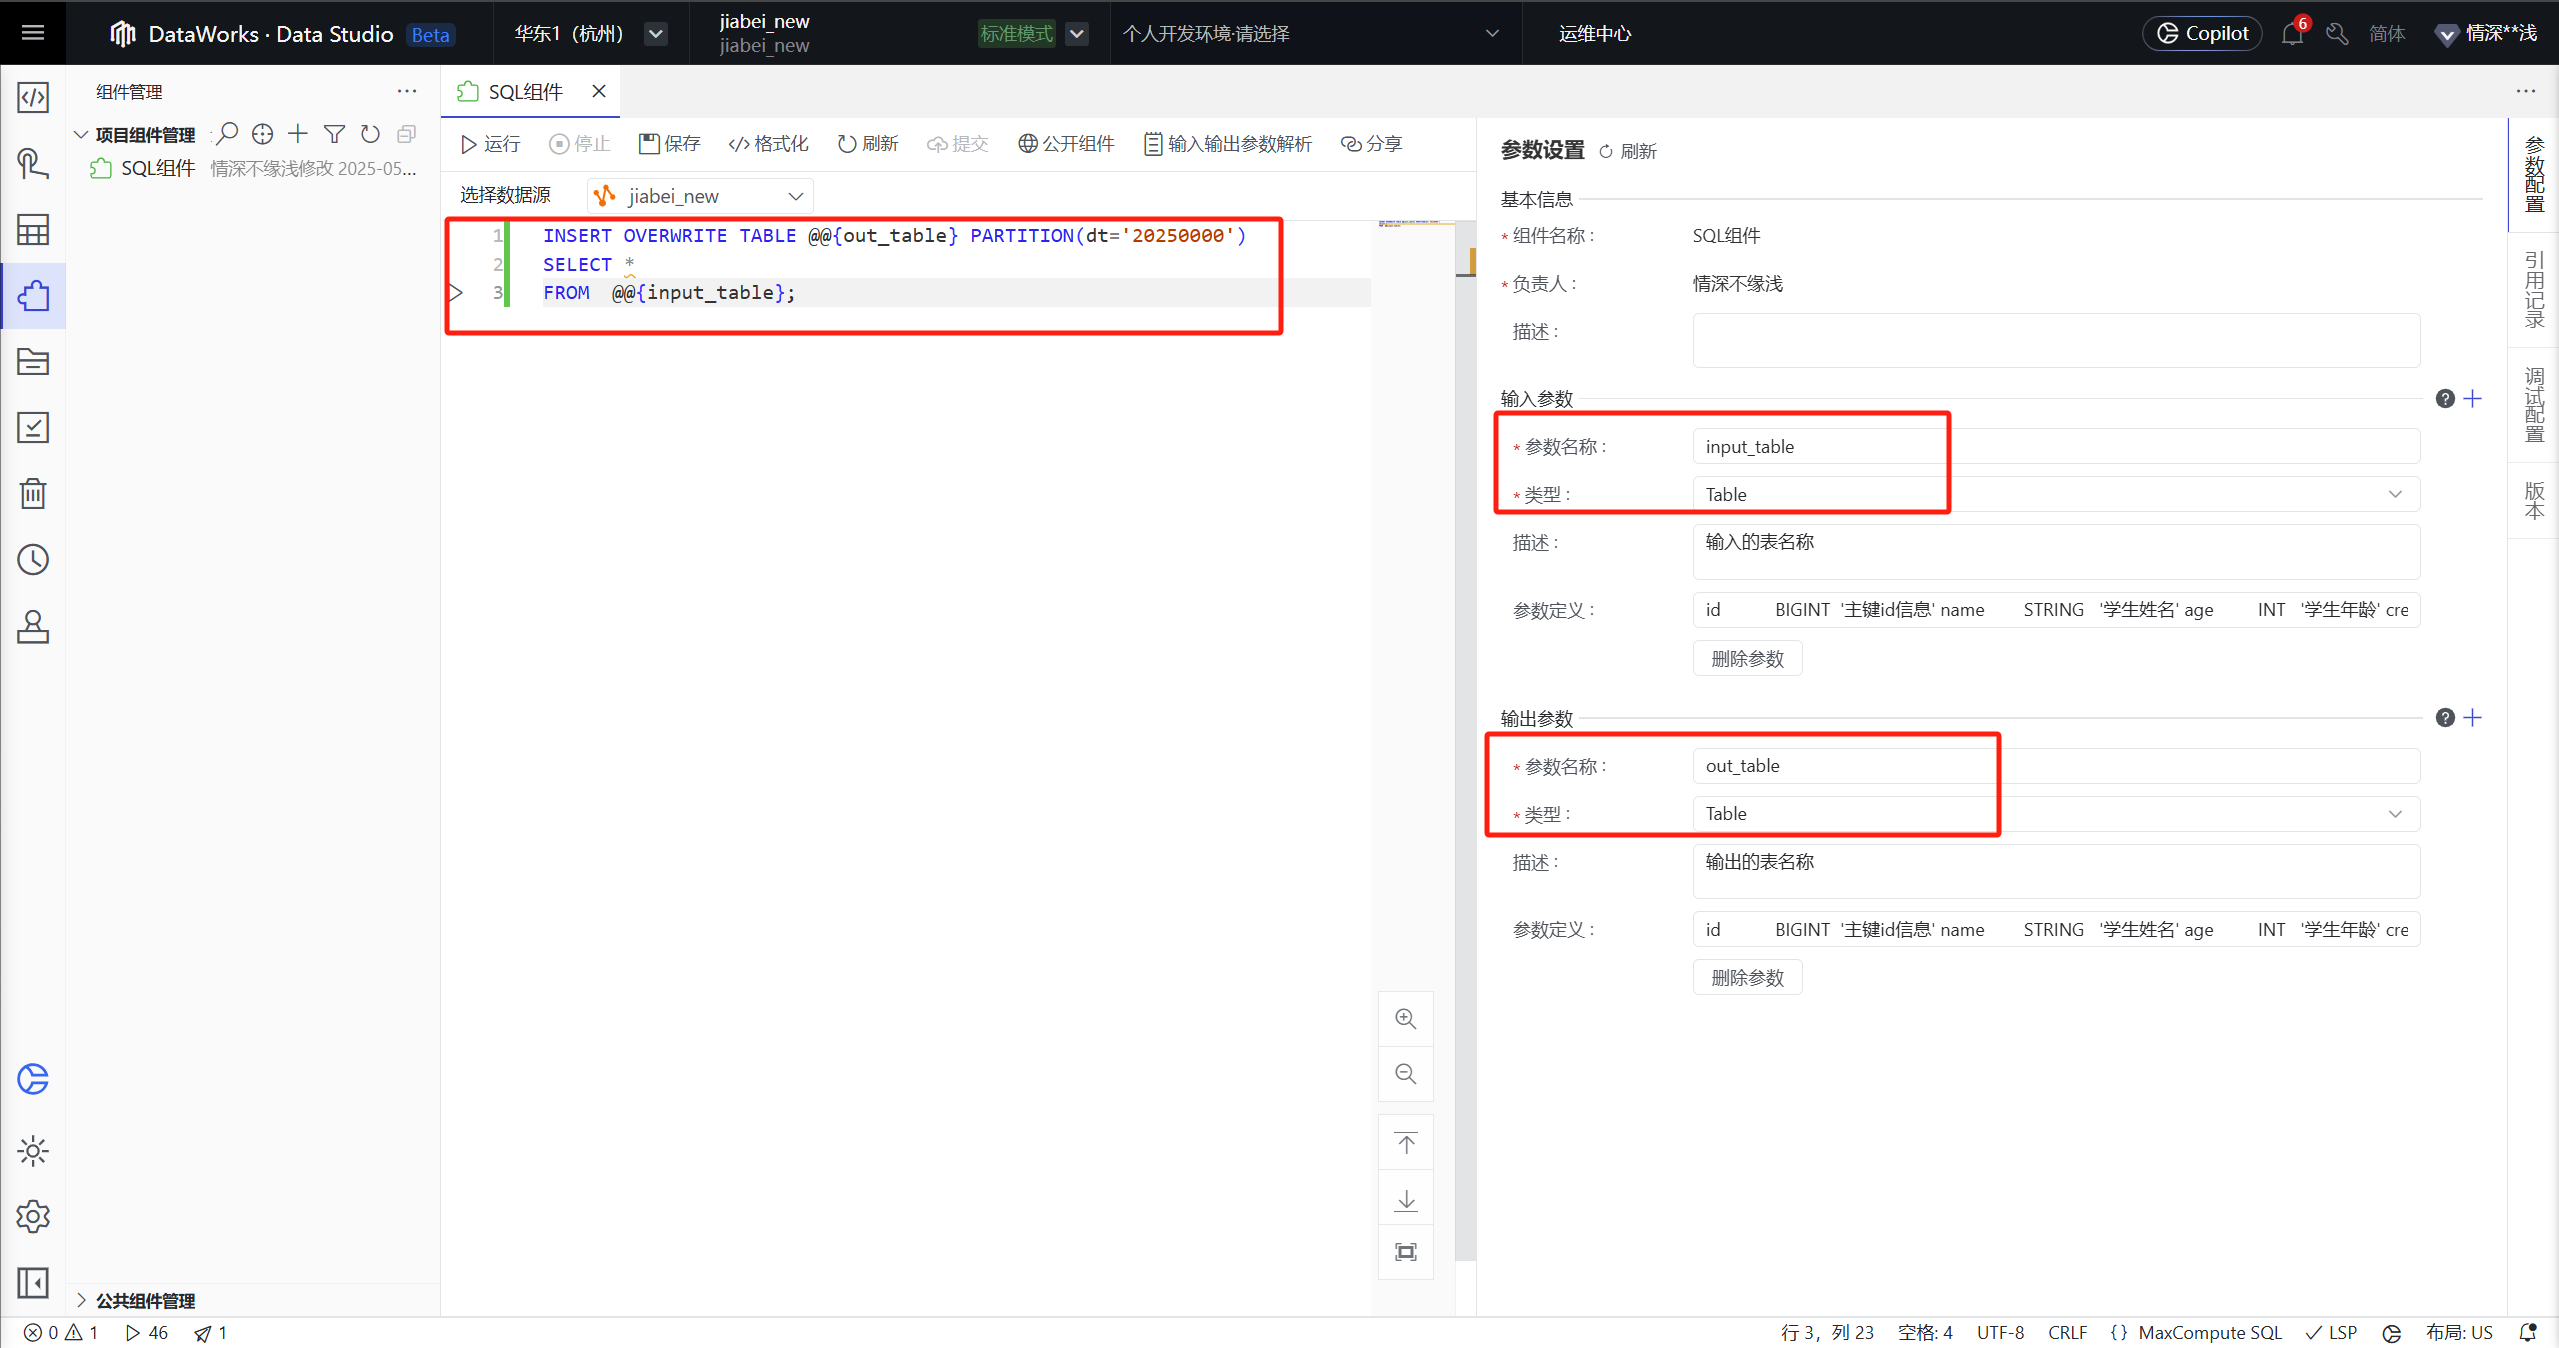Screen dimensions: 2559x1348
Task: Click the Copilot button
Action: 2201,33
